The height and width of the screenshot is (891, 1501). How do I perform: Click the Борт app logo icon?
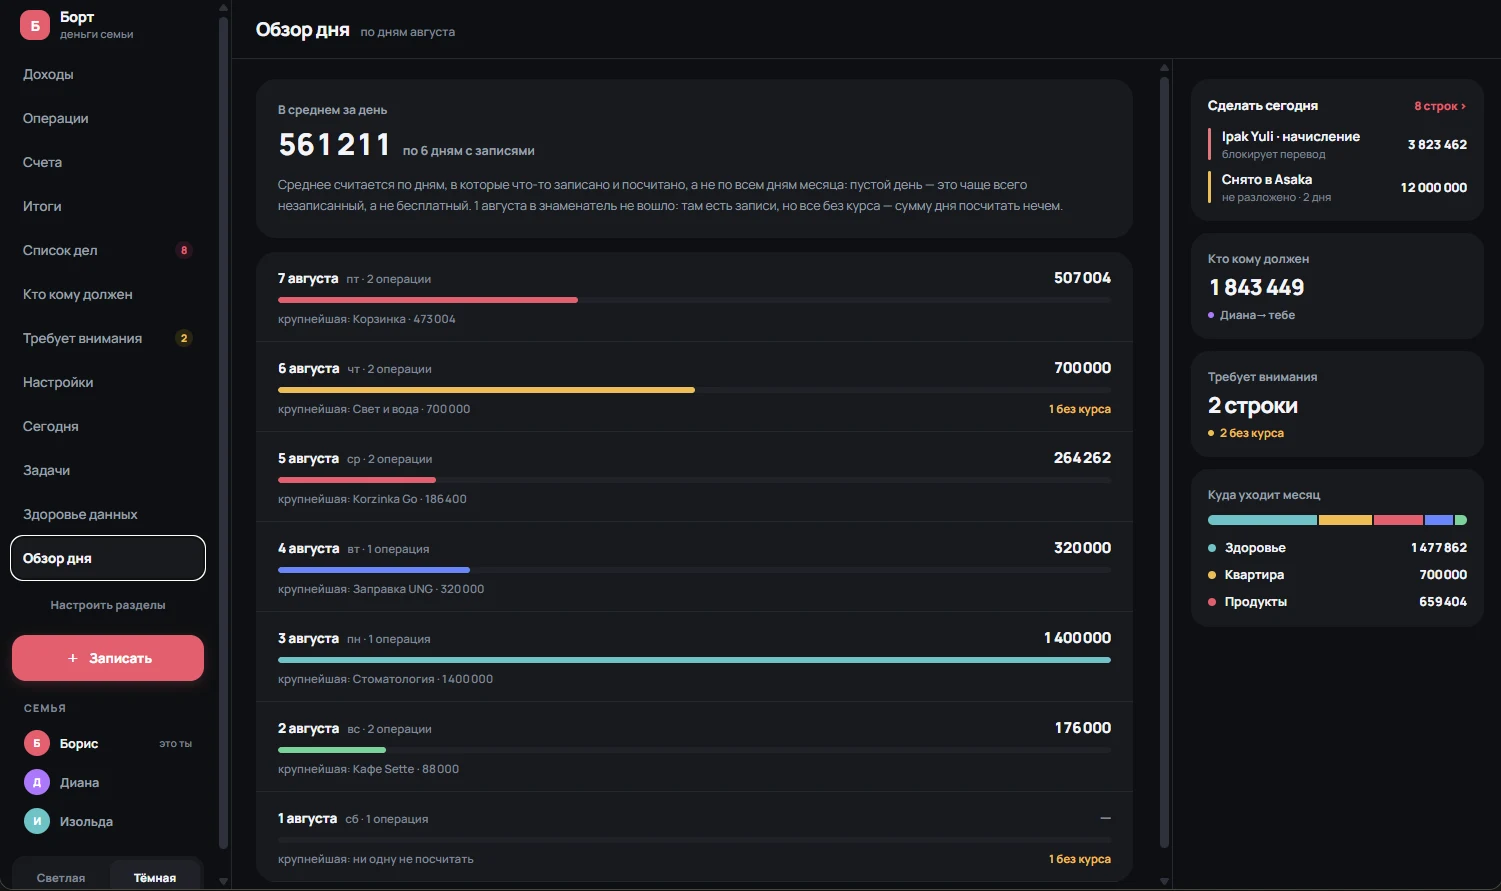click(35, 25)
